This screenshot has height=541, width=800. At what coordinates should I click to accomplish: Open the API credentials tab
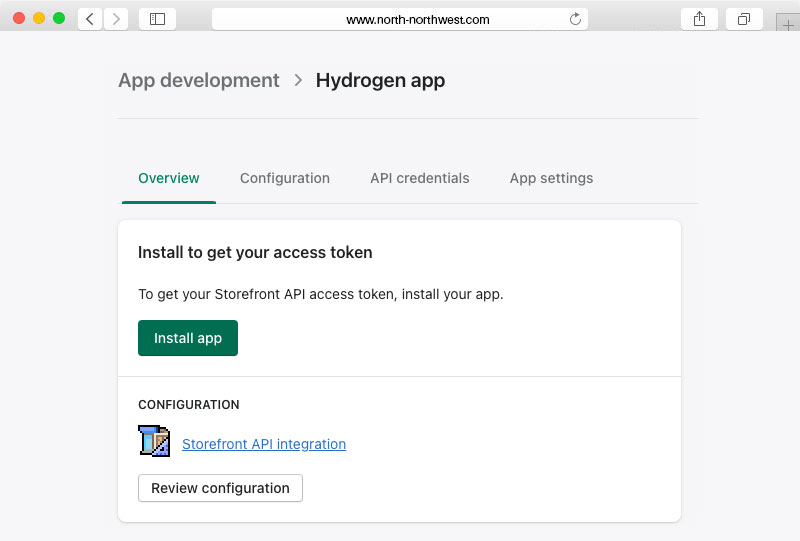pyautogui.click(x=420, y=178)
